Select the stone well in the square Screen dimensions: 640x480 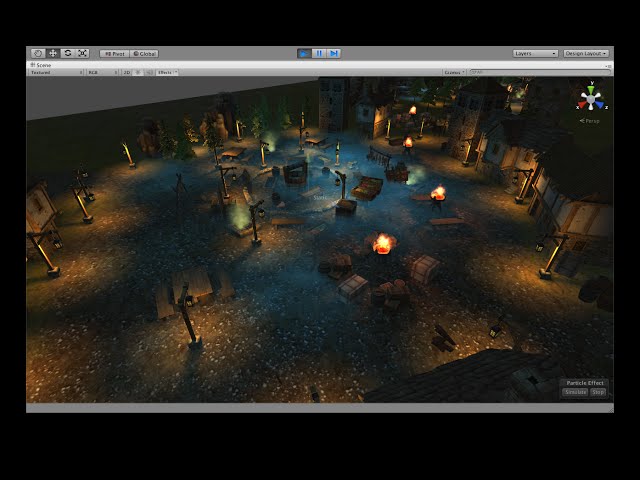pos(295,173)
